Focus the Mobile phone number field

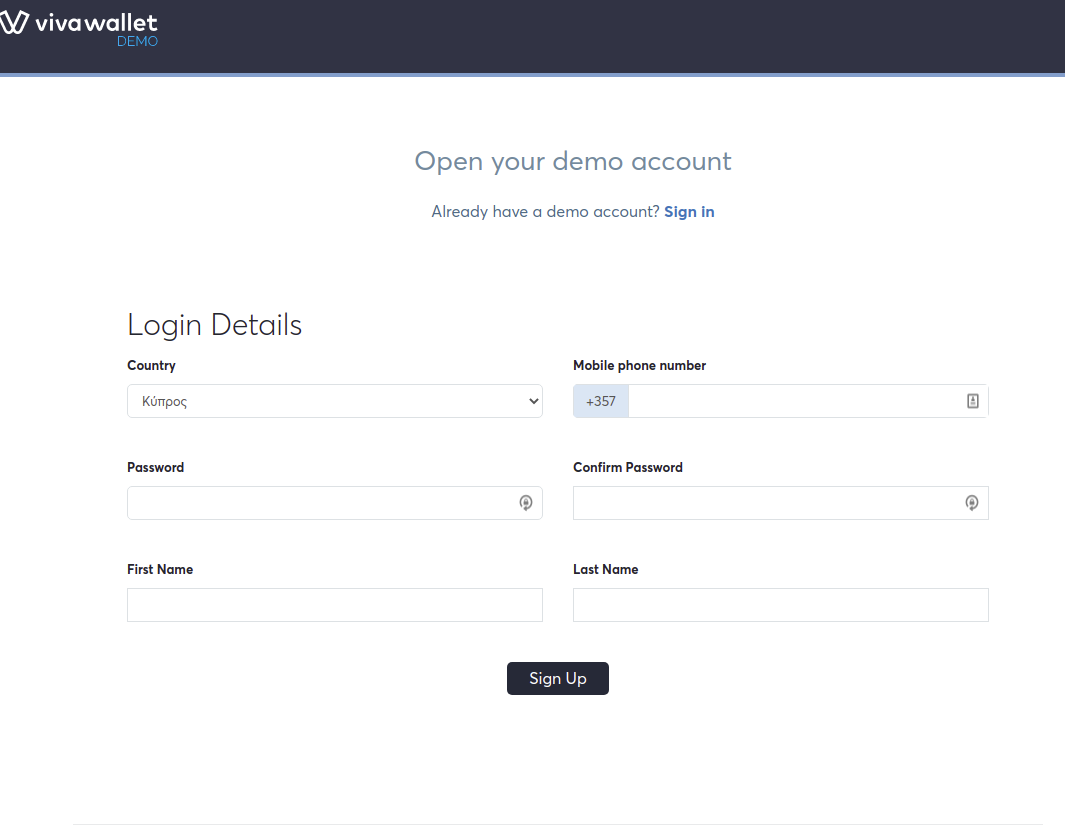pos(790,401)
